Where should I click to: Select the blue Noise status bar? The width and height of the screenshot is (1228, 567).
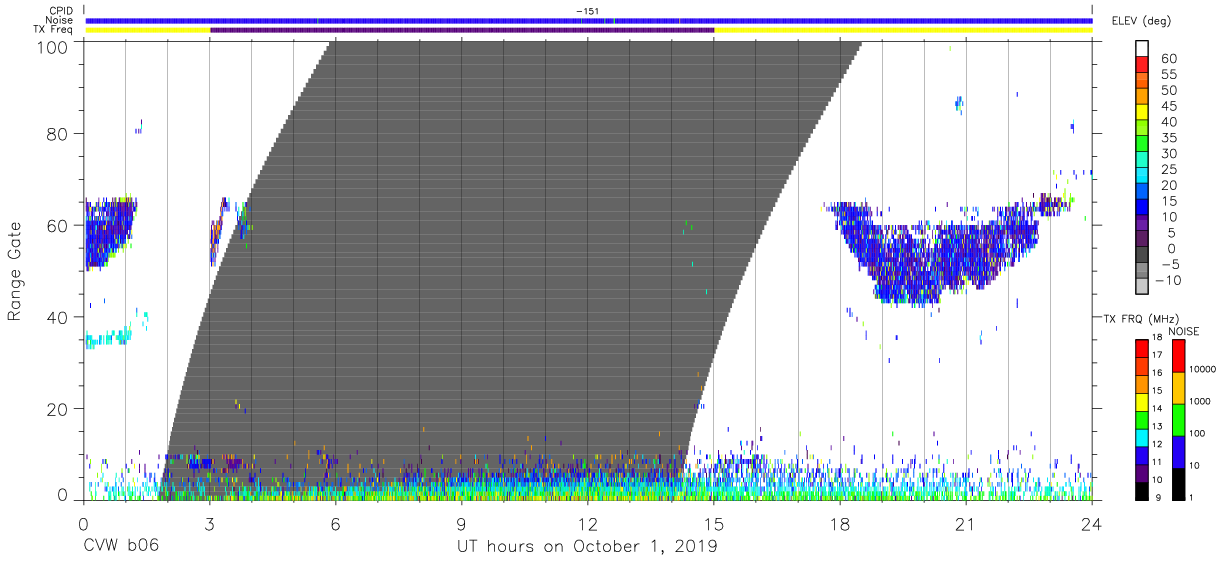(x=588, y=20)
